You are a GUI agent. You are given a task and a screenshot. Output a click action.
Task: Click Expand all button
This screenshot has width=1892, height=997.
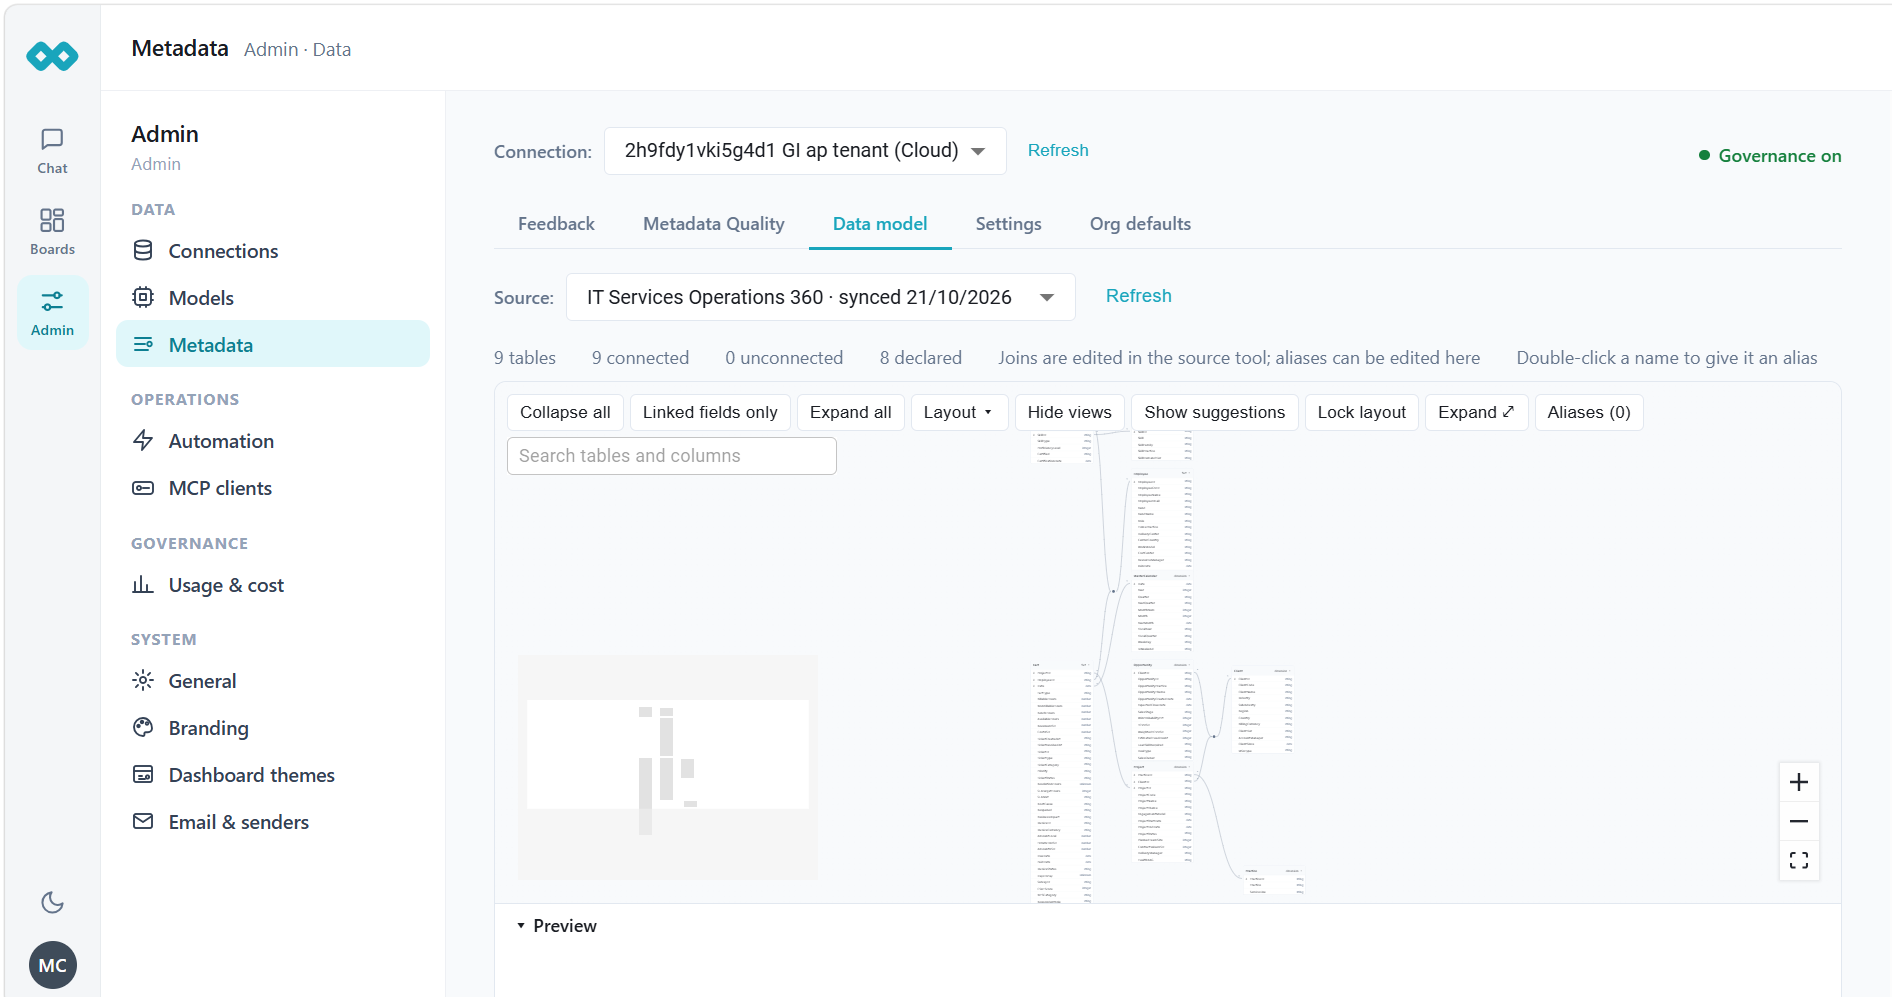tap(850, 412)
